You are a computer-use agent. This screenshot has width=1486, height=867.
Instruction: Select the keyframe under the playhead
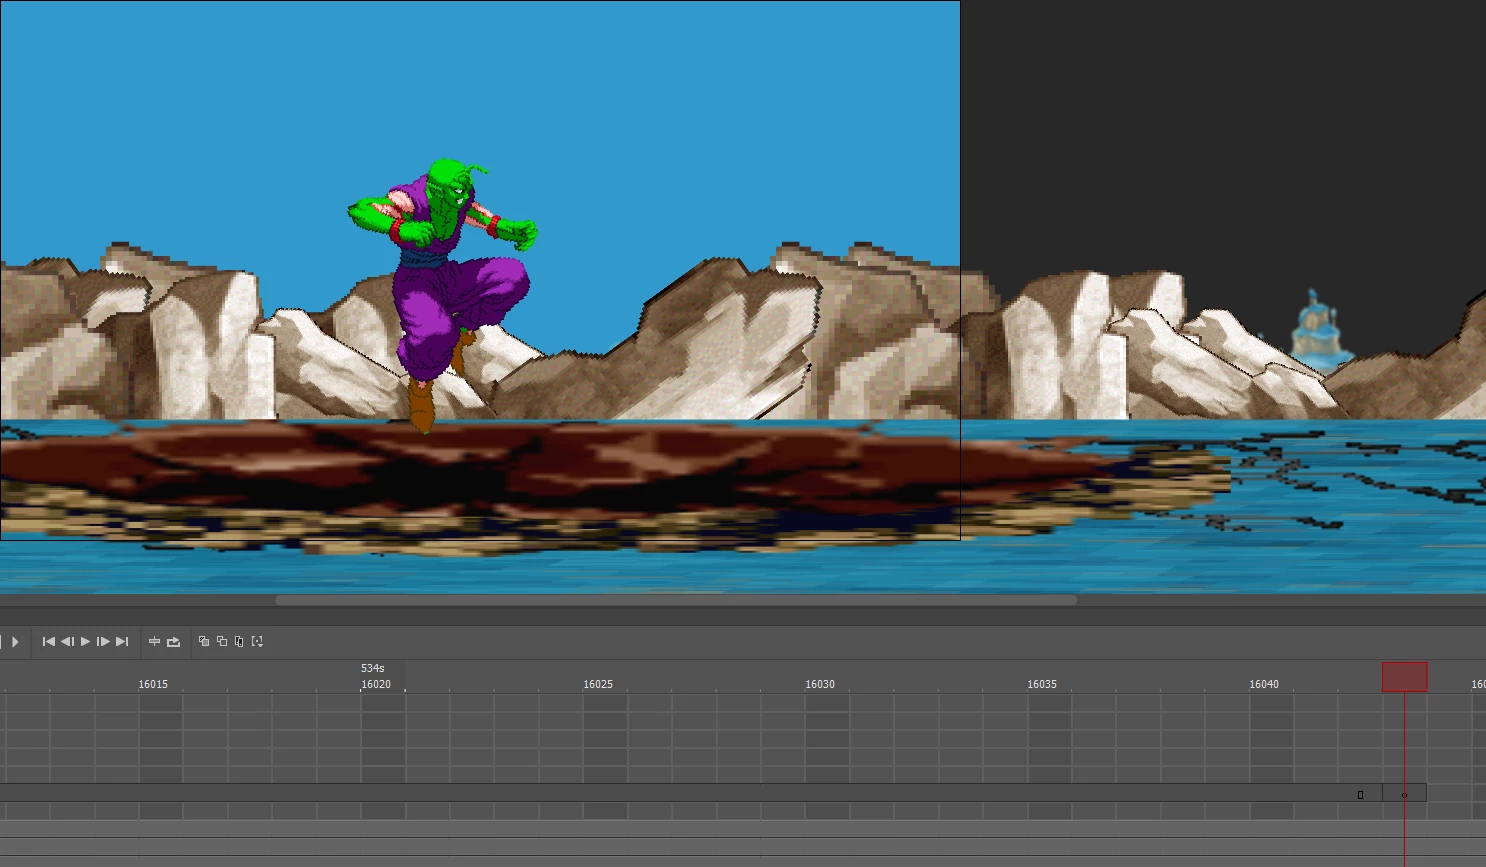1404,794
